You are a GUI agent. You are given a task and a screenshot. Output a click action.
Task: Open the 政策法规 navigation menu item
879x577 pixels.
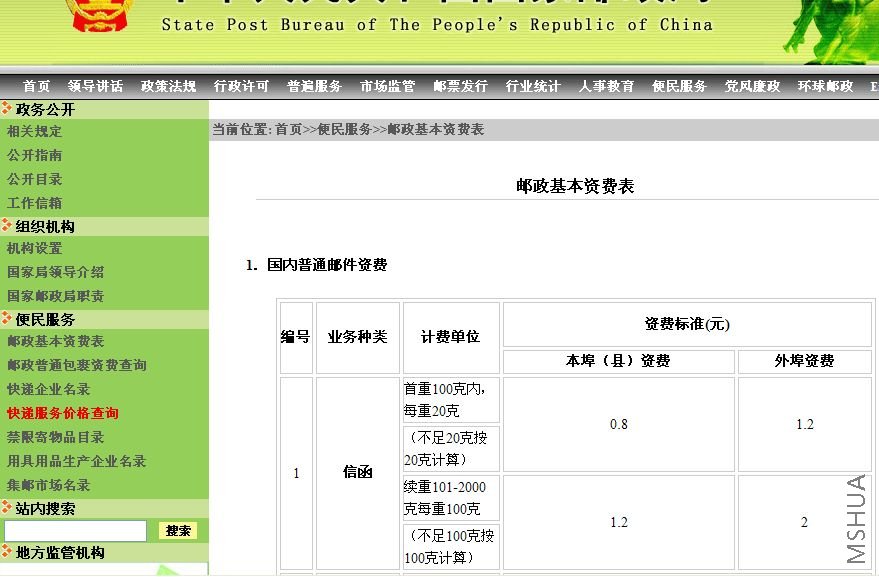(x=168, y=86)
